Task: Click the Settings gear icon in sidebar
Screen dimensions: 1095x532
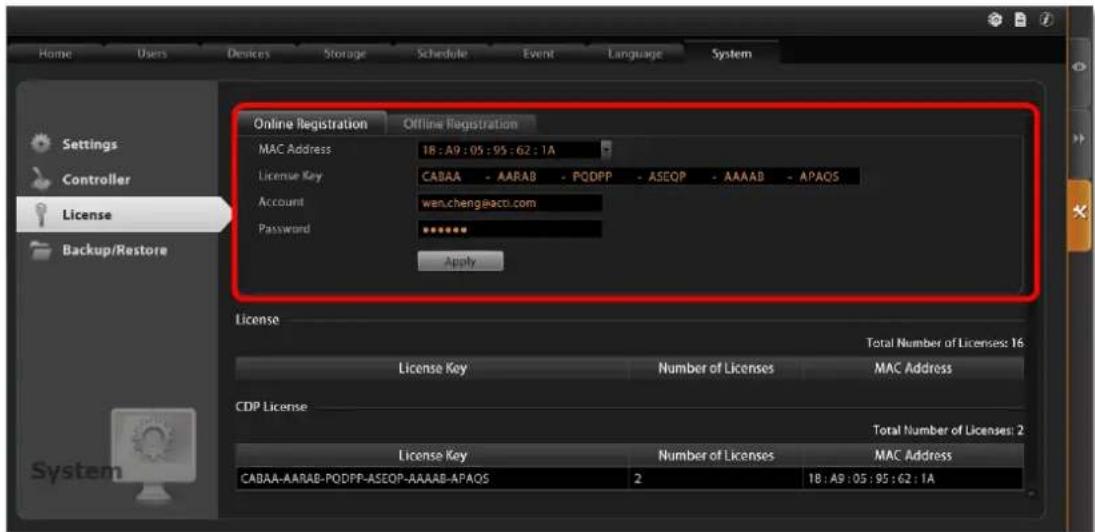Action: [x=42, y=144]
